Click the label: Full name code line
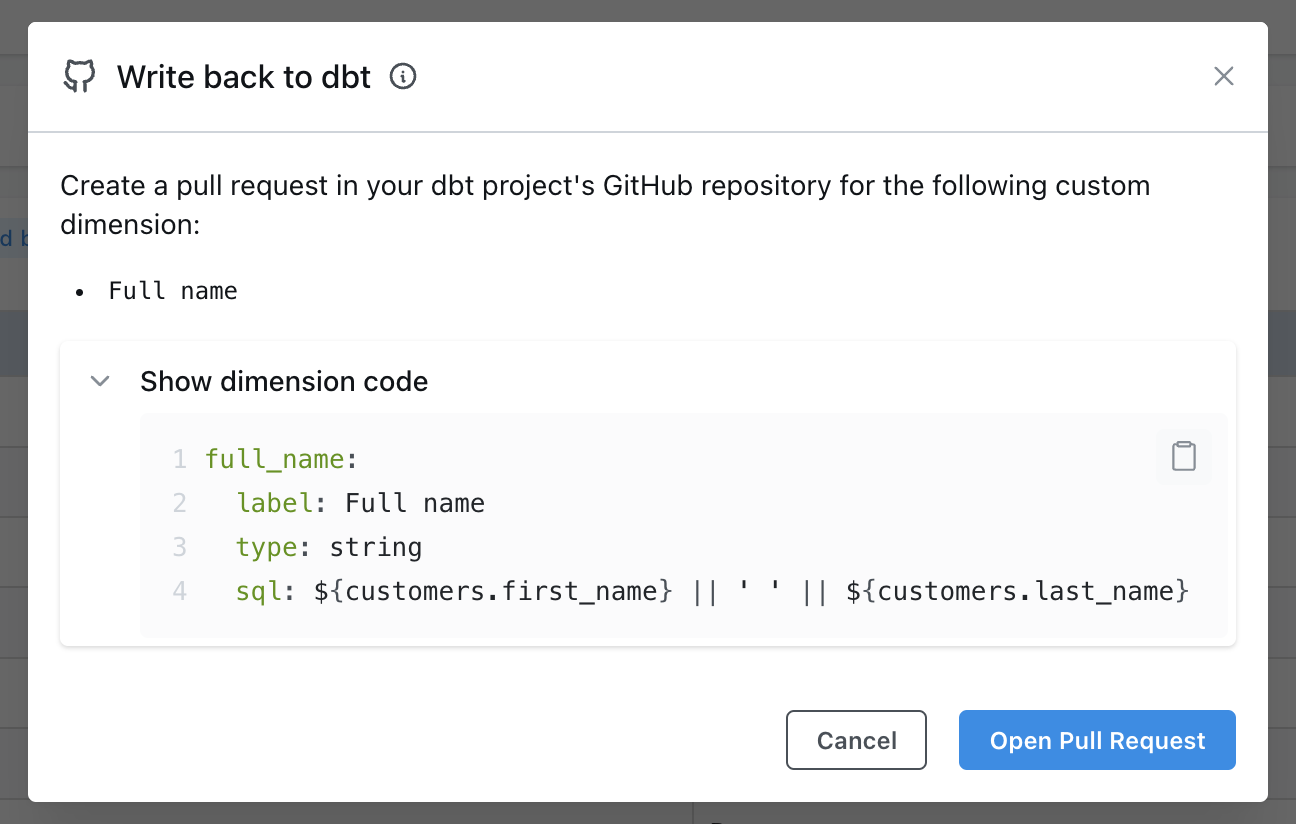The image size is (1296, 824). click(x=360, y=503)
